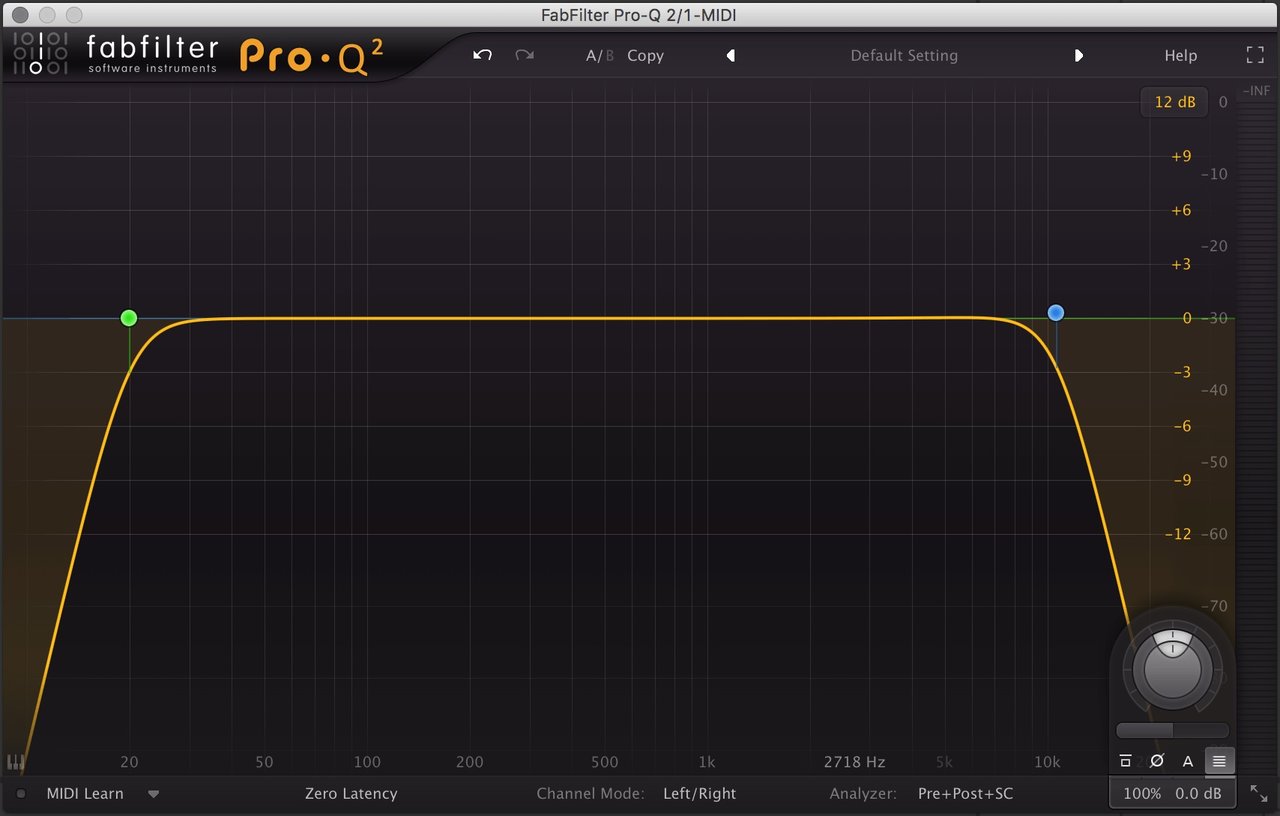This screenshot has width=1280, height=816.
Task: Change Left/Right channel mode setting
Action: (x=699, y=794)
